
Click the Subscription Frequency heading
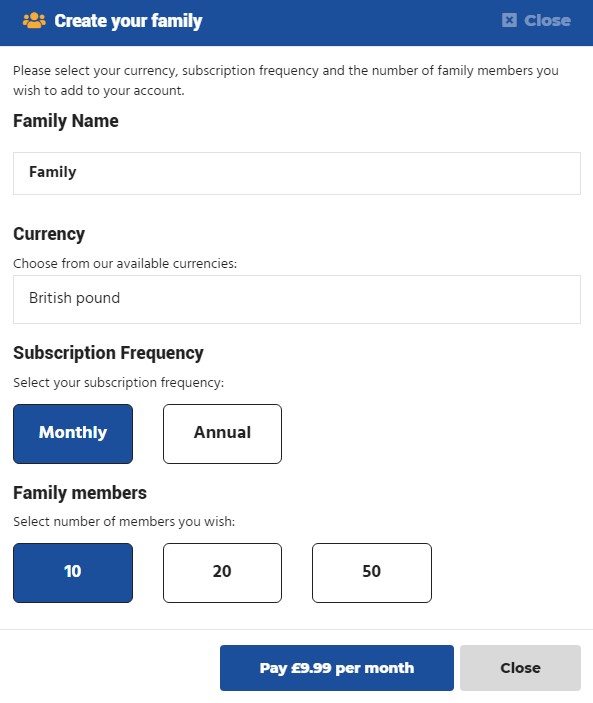click(108, 353)
